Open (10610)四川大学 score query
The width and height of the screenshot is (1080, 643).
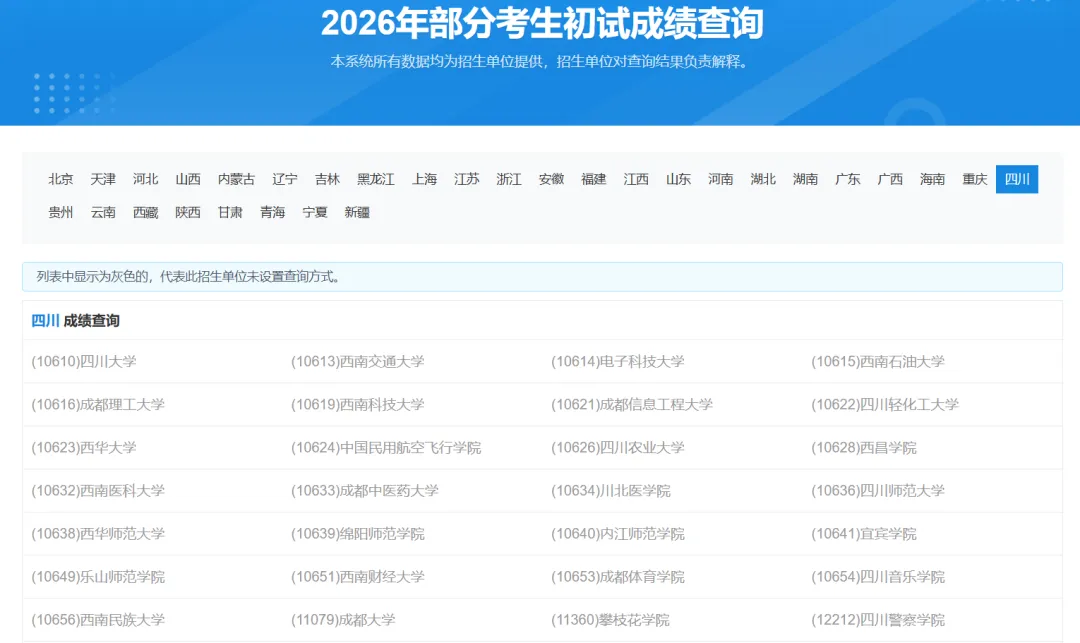pyautogui.click(x=84, y=361)
